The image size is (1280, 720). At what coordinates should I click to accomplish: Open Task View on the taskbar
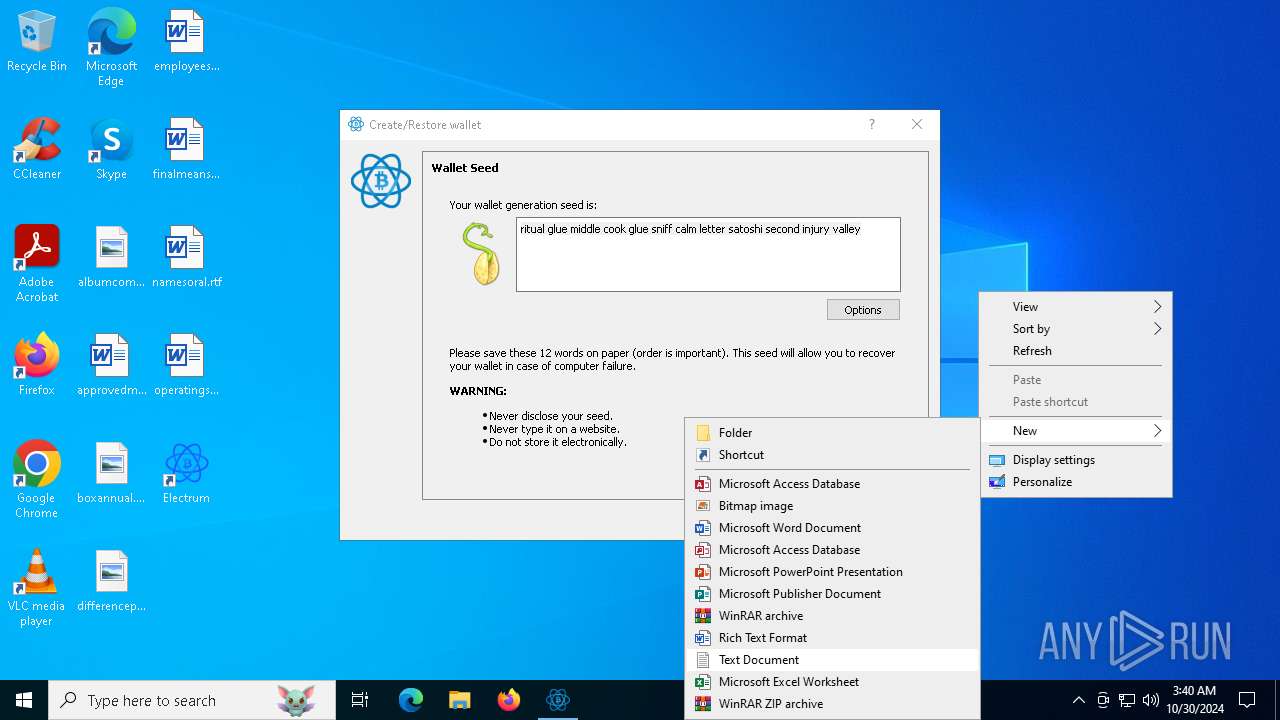(360, 700)
